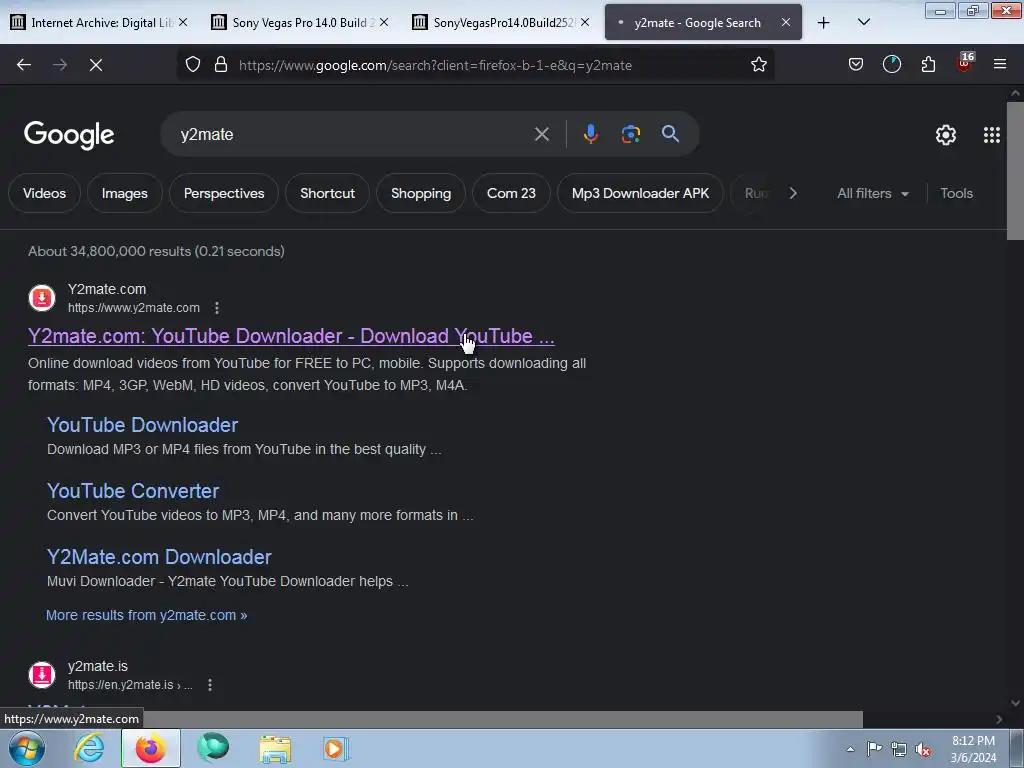Viewport: 1024px width, 768px height.
Task: Select the Shopping filter chip
Action: pos(421,193)
